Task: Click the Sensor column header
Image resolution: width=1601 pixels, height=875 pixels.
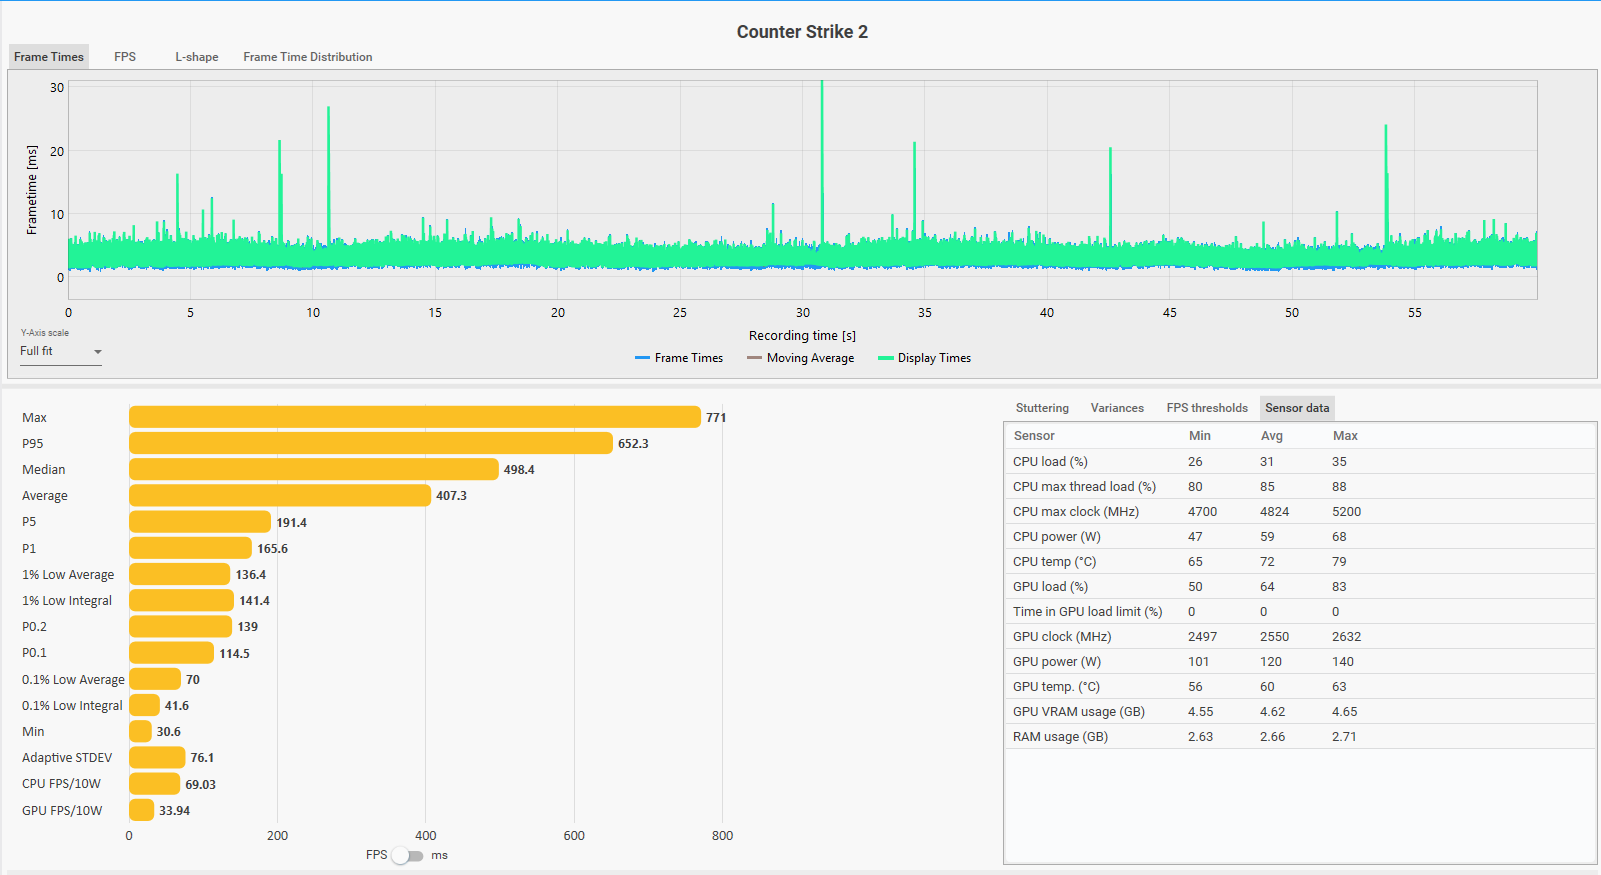Action: click(1034, 436)
